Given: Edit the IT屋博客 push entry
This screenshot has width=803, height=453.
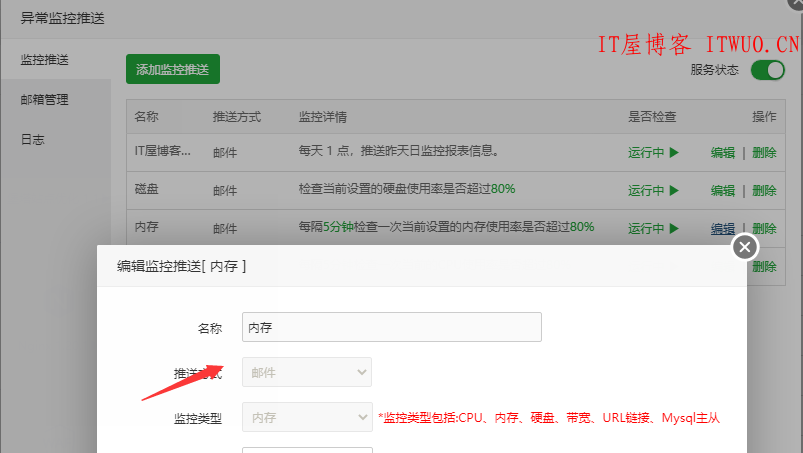Looking at the screenshot, I should [723, 153].
